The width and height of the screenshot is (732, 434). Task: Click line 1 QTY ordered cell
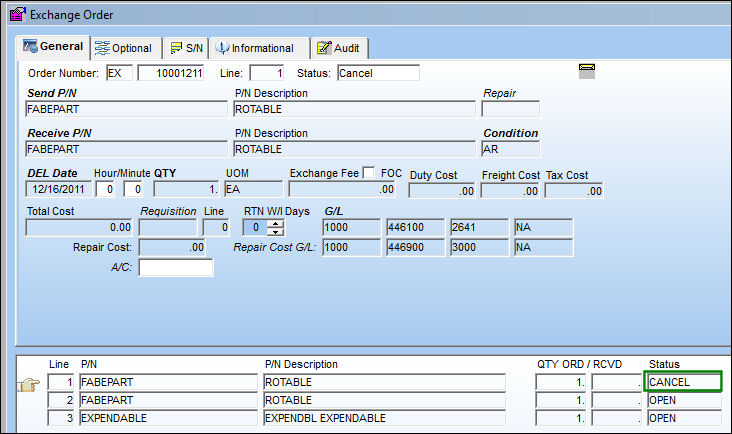click(561, 382)
